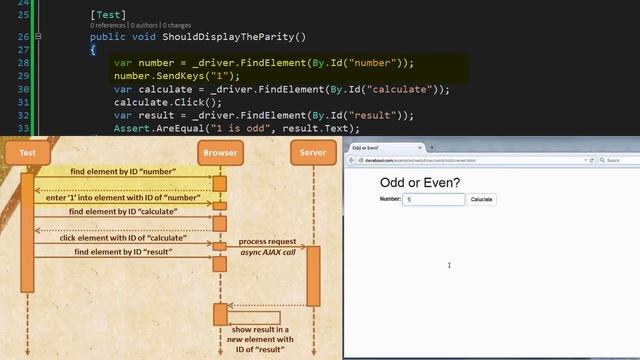Click the "process request" diagram label
Image resolution: width=640 pixels, height=360 pixels.
267,241
